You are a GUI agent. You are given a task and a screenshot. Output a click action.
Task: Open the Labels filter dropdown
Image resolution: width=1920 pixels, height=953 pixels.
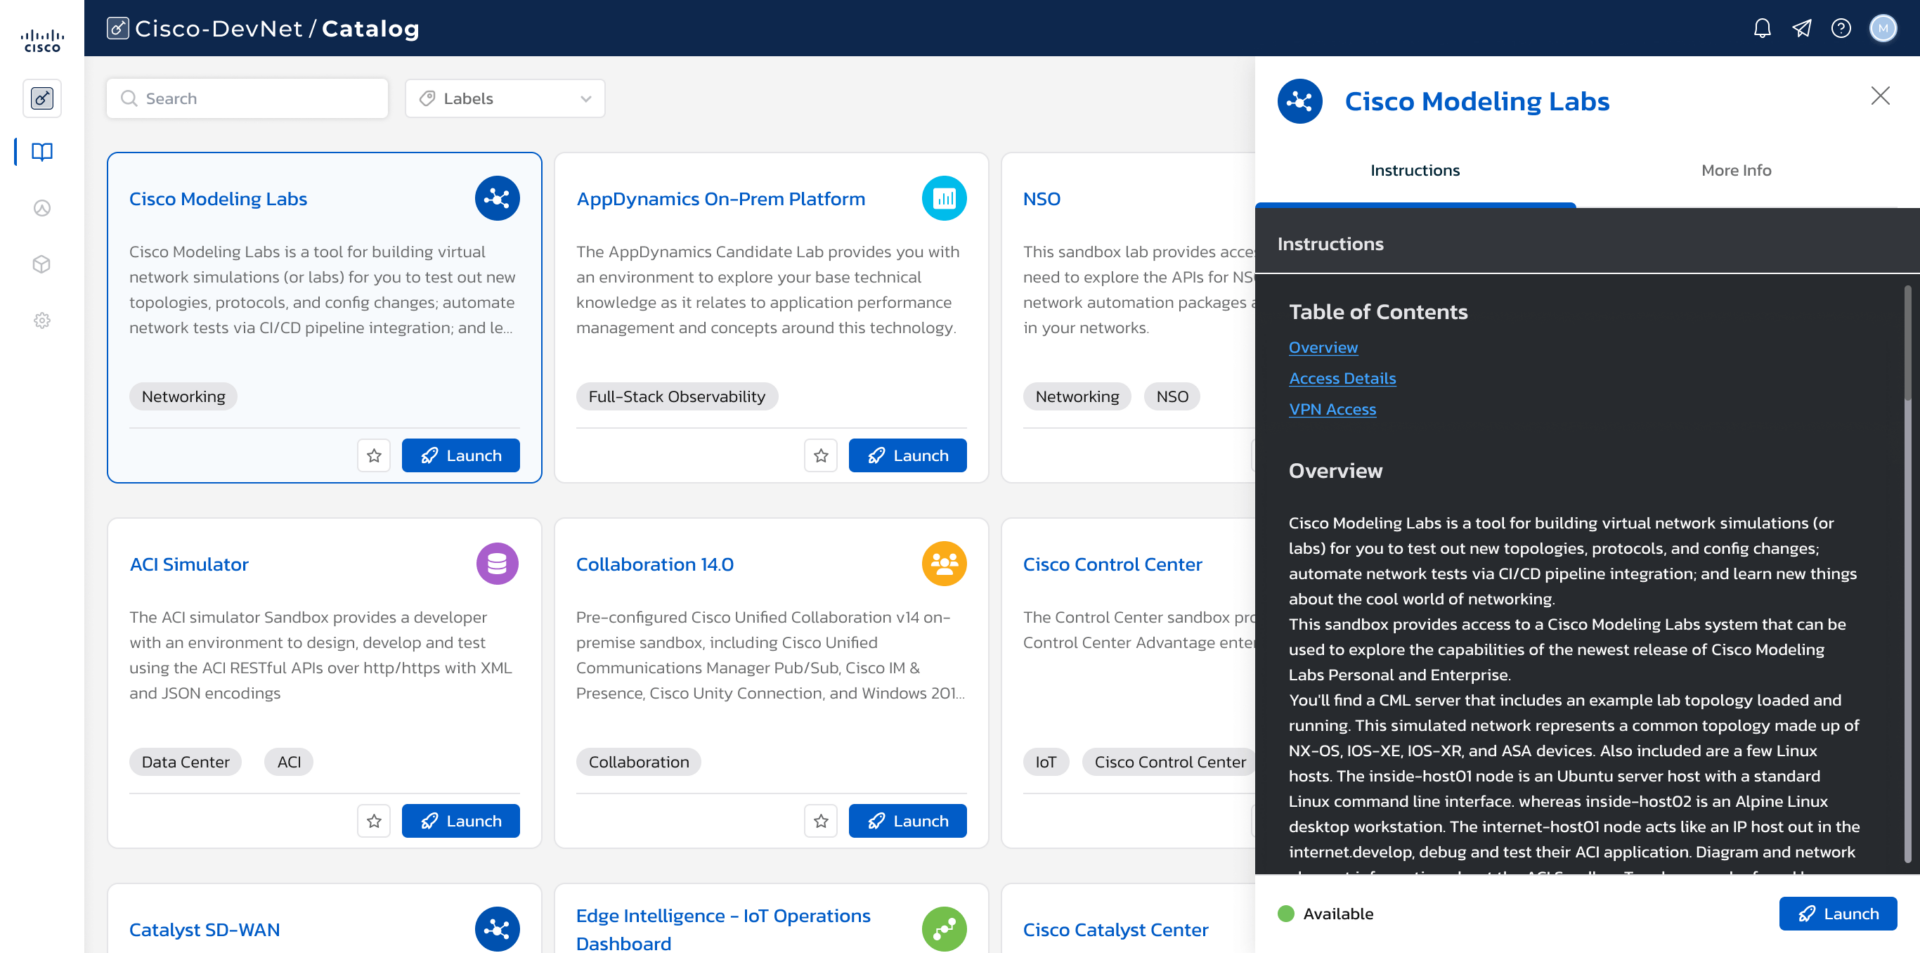tap(505, 98)
